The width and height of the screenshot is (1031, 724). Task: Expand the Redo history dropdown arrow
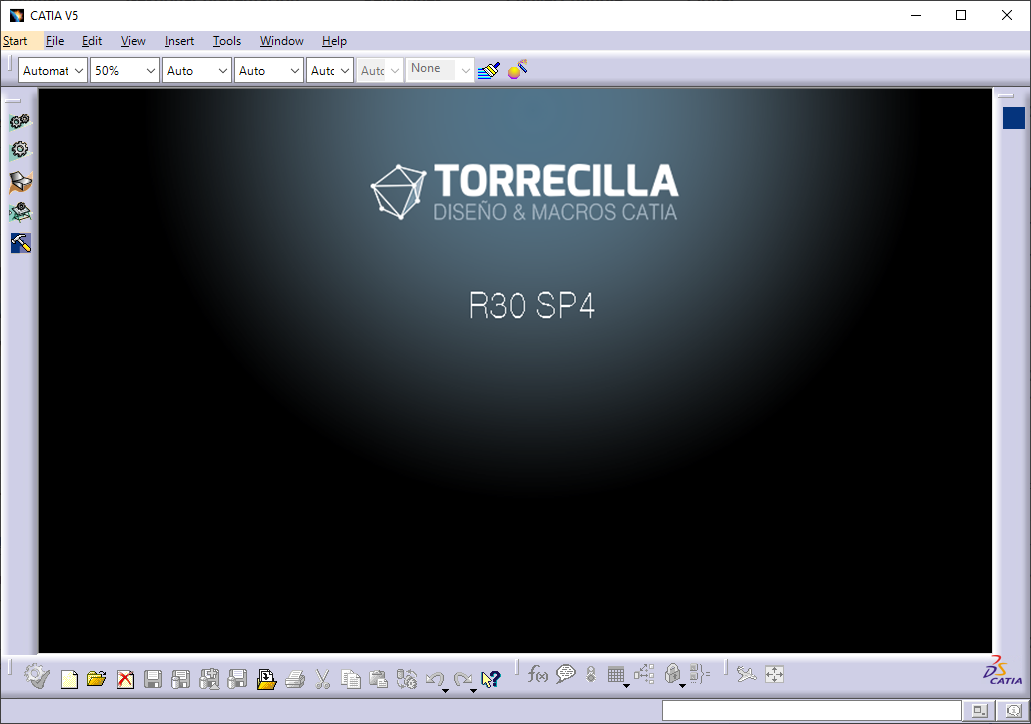point(473,690)
